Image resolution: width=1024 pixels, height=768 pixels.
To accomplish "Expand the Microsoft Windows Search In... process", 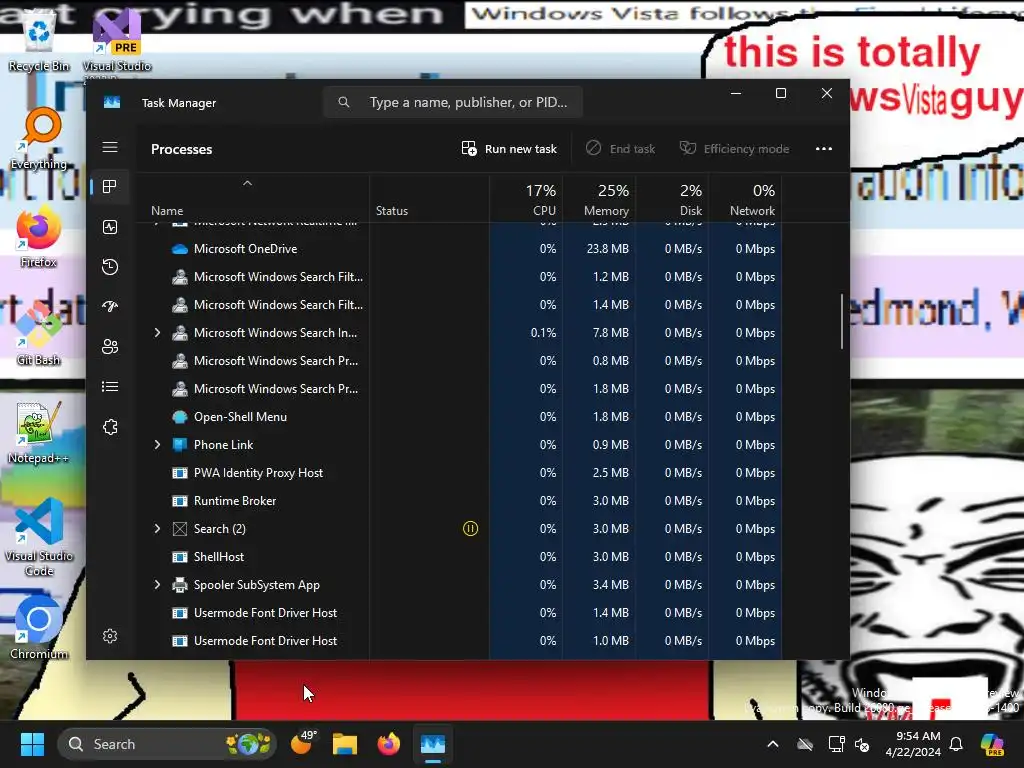I will pyautogui.click(x=157, y=333).
